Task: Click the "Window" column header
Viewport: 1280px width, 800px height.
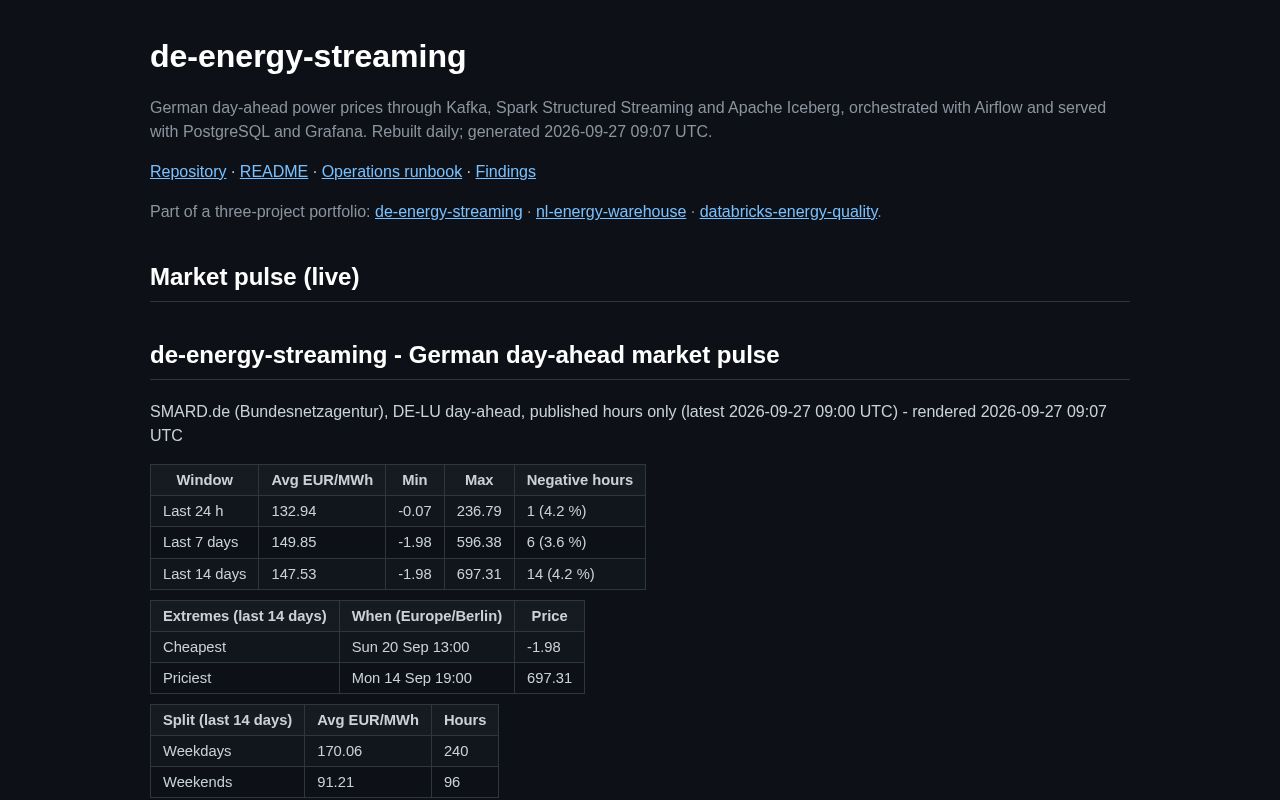Action: [205, 480]
